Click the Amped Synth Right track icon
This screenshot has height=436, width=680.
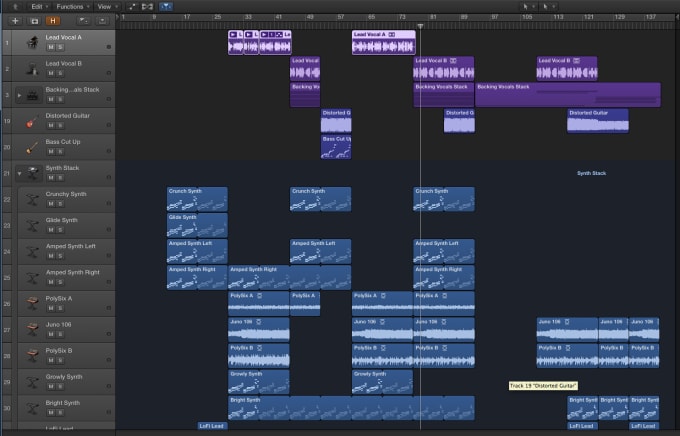(32, 278)
